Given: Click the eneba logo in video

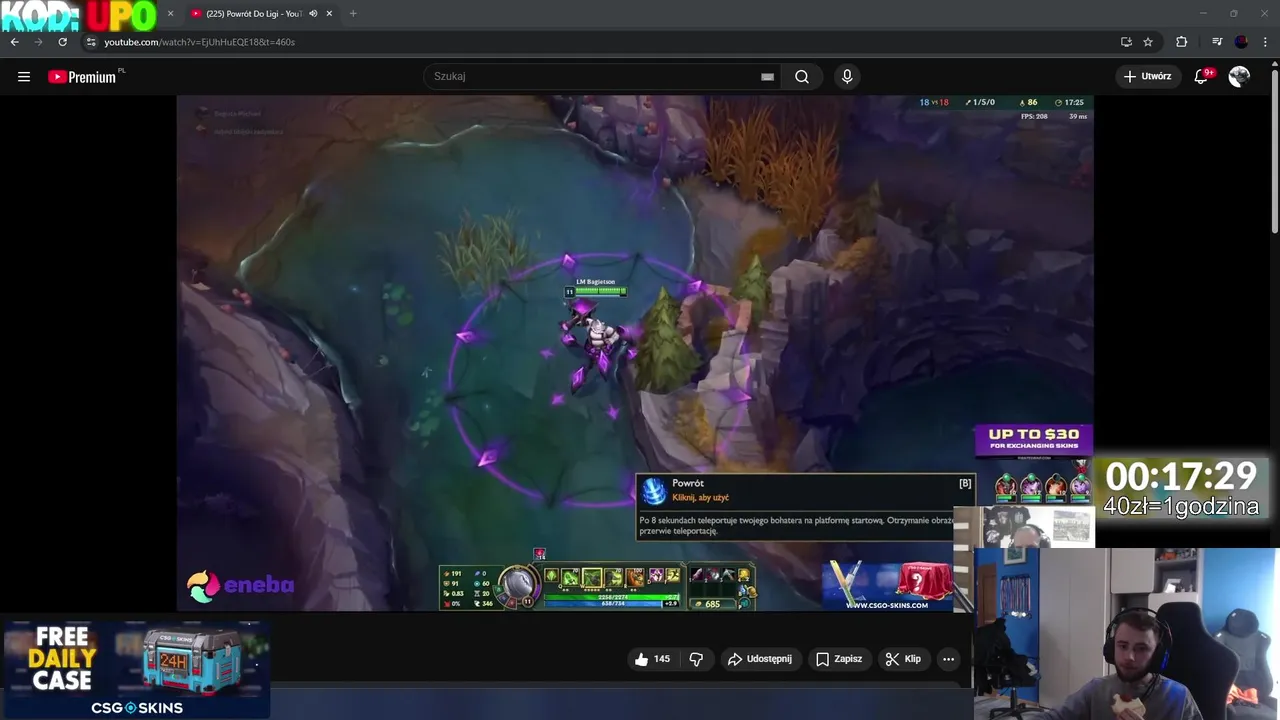Looking at the screenshot, I should coord(240,585).
